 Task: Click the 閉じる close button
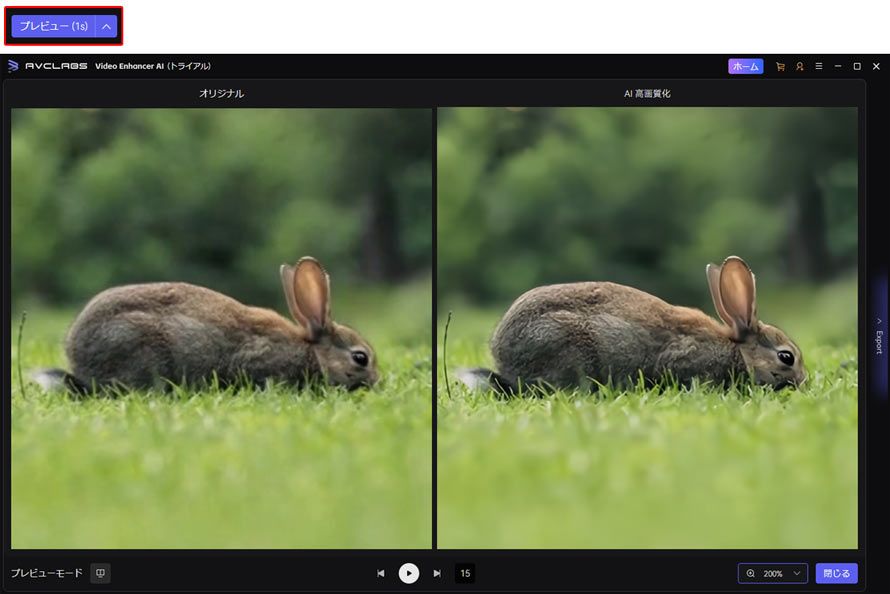(x=837, y=574)
